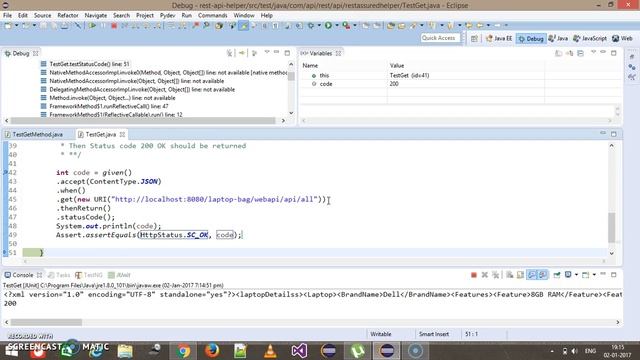Clear the Console output
Image resolution: width=640 pixels, height=360 pixels.
coord(509,275)
